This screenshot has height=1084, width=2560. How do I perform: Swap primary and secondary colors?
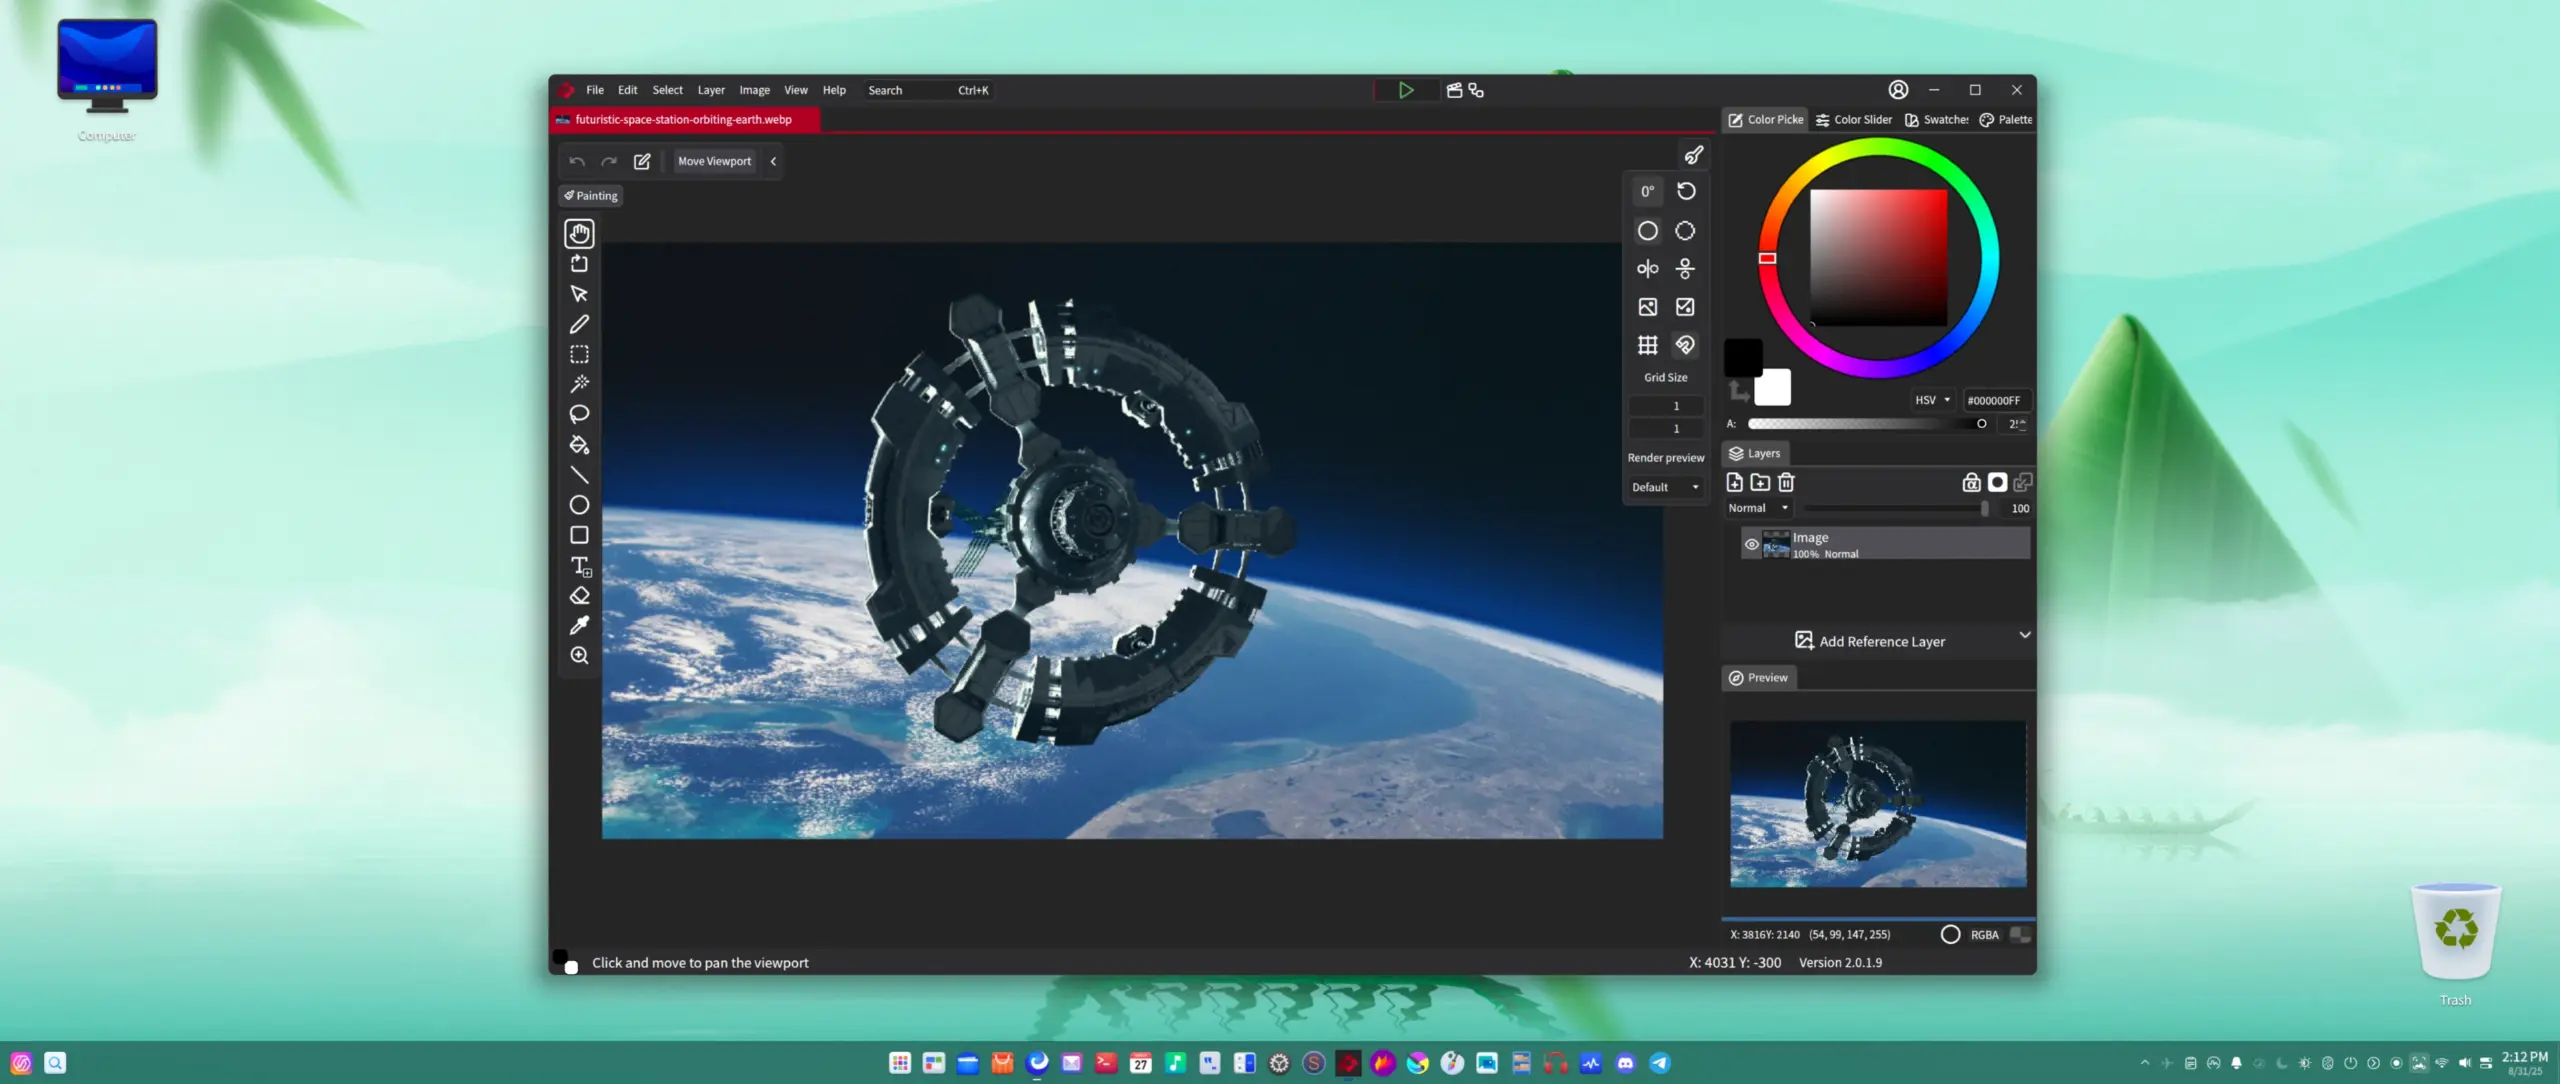[1738, 392]
